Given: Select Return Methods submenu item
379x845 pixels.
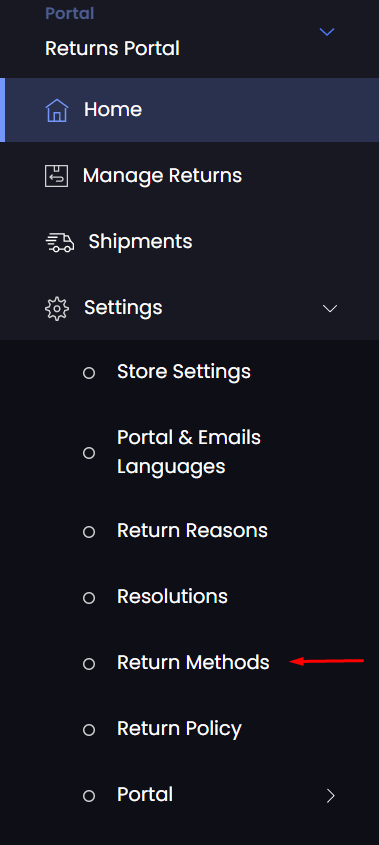Looking at the screenshot, I should (193, 662).
